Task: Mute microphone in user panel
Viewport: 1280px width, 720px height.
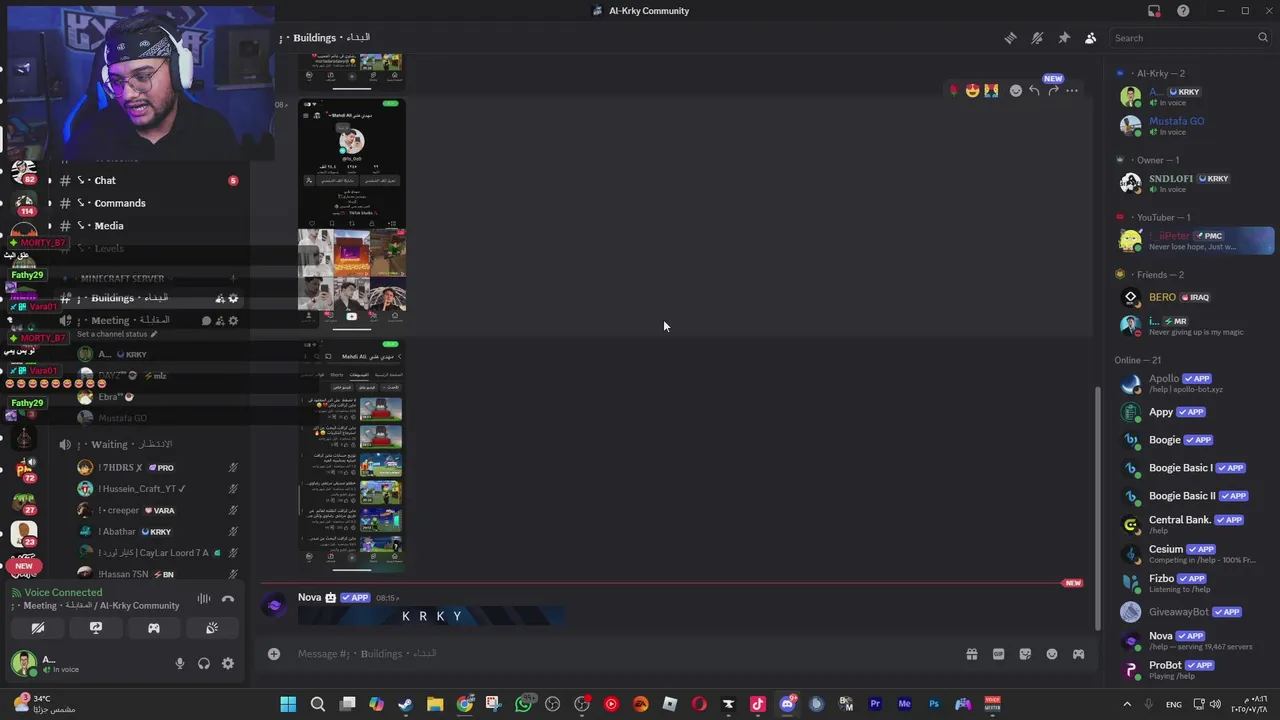Action: point(180,663)
